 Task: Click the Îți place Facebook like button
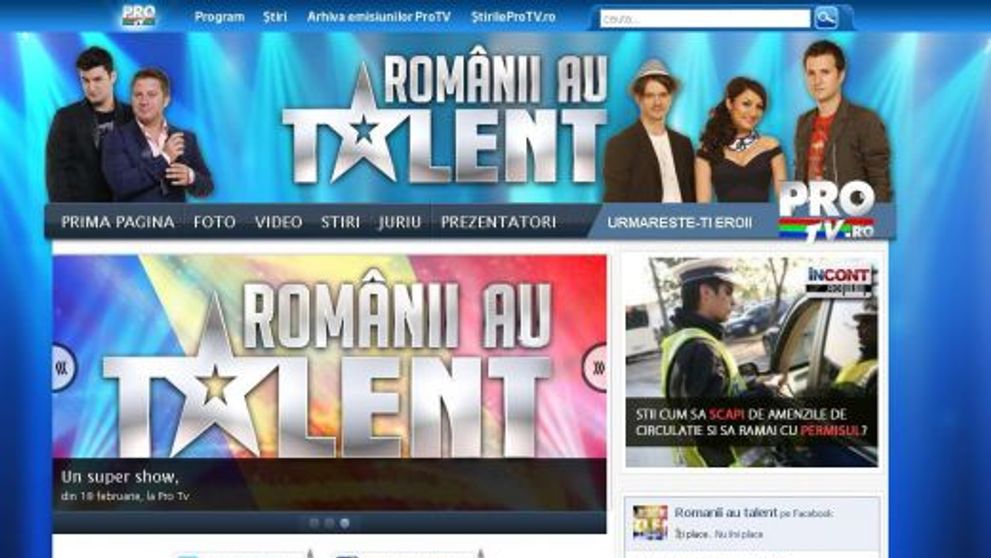tap(691, 534)
